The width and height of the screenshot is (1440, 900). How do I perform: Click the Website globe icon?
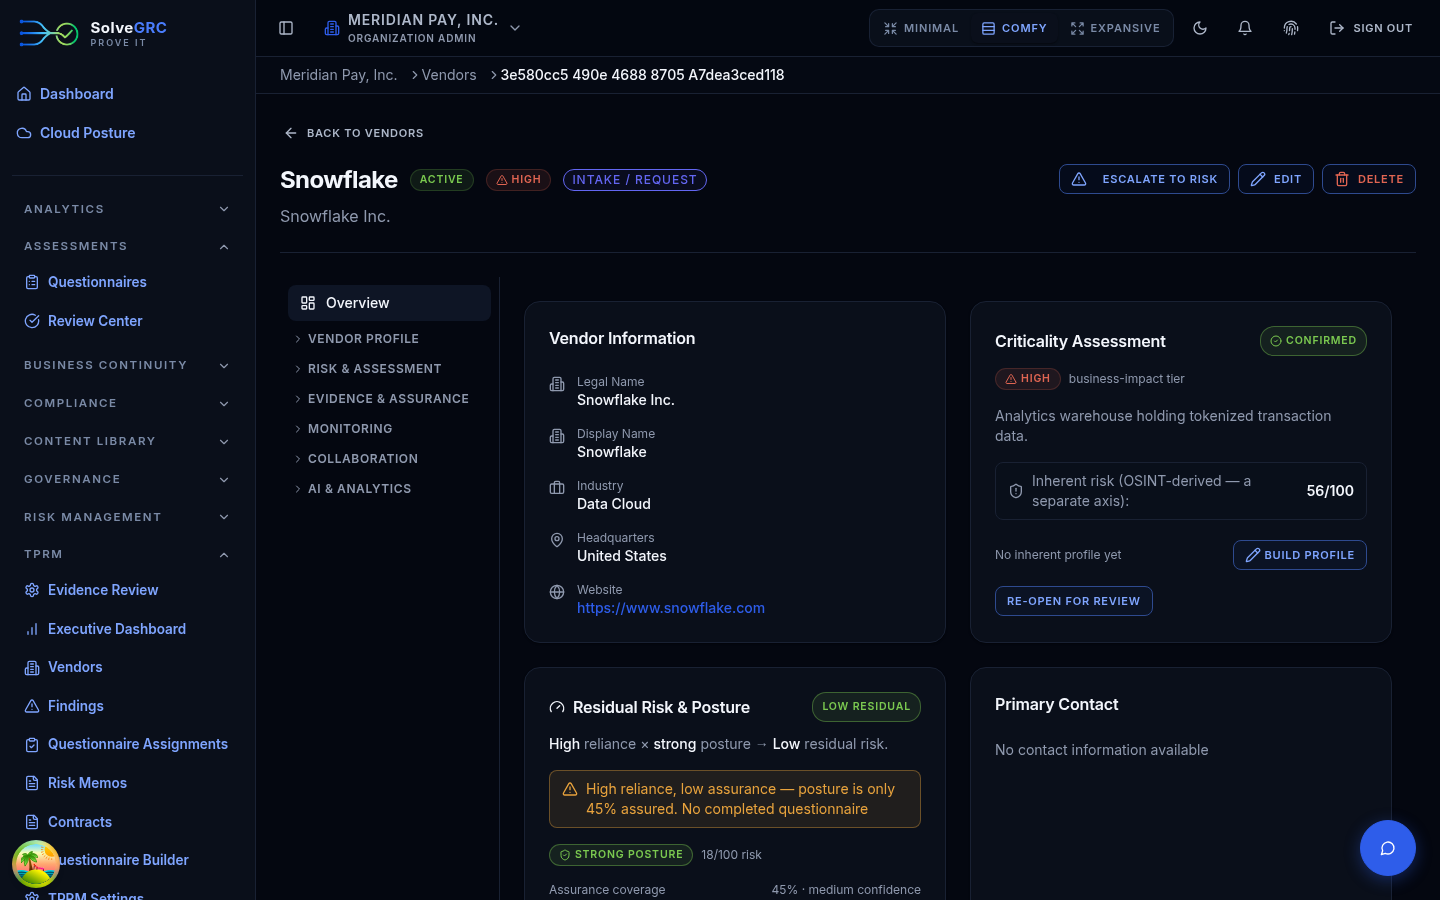pyautogui.click(x=557, y=592)
